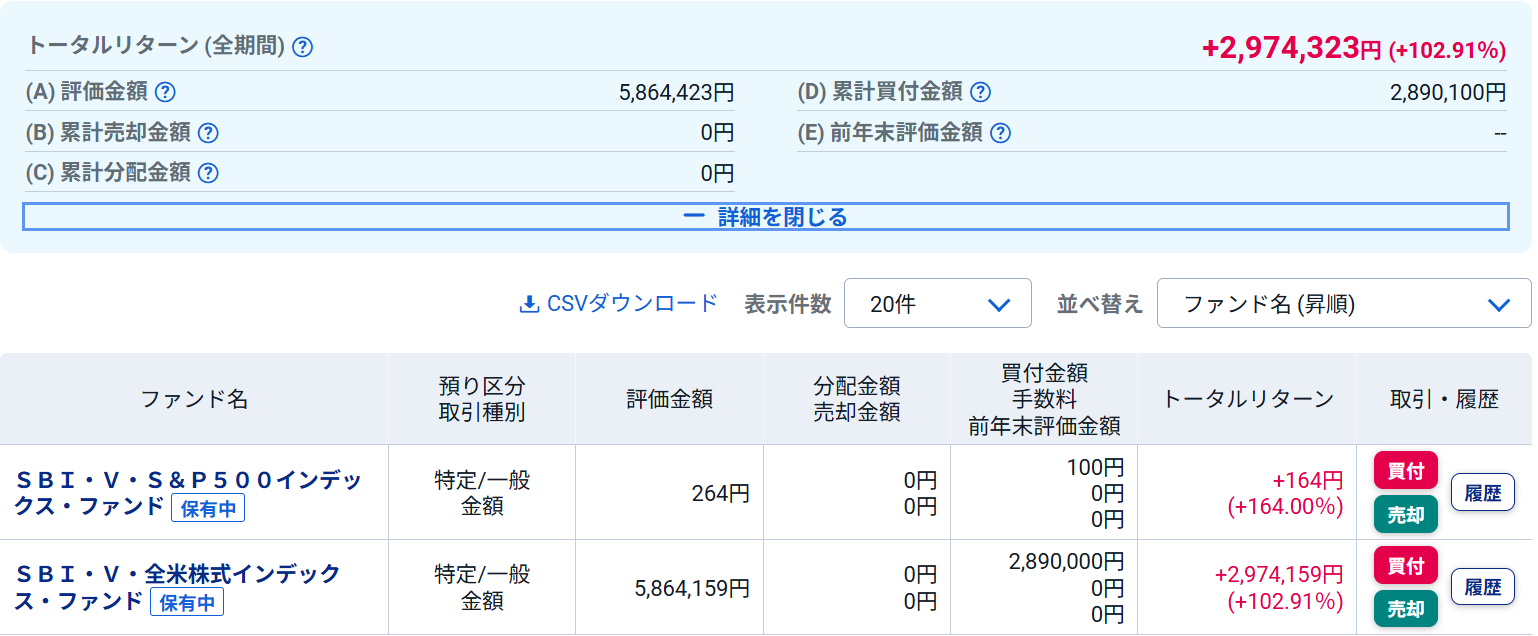Click the トータルリターン column header

point(1247,399)
